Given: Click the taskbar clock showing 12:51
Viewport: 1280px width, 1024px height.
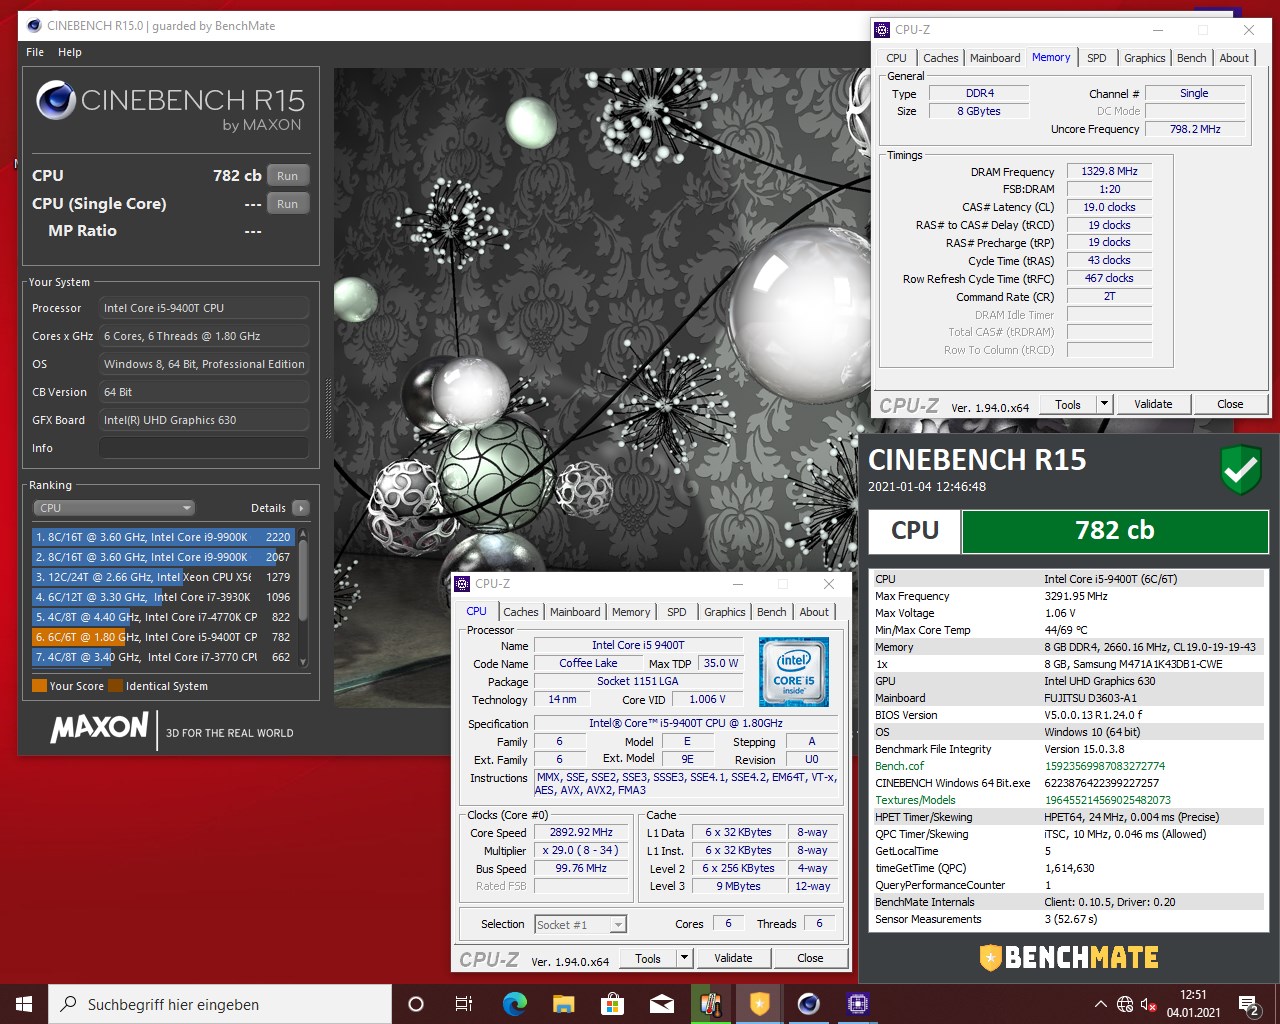Looking at the screenshot, I should (1193, 1004).
